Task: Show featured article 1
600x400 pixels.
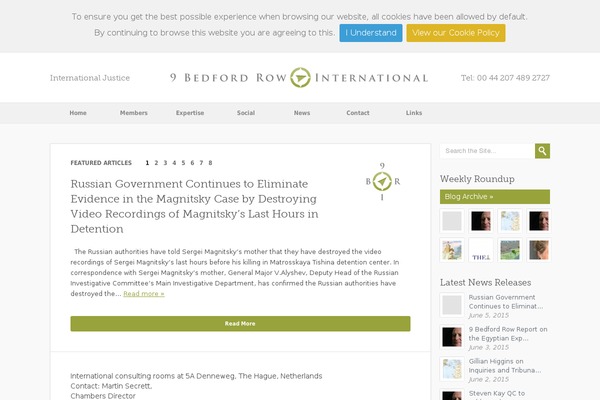Action: pyautogui.click(x=147, y=163)
